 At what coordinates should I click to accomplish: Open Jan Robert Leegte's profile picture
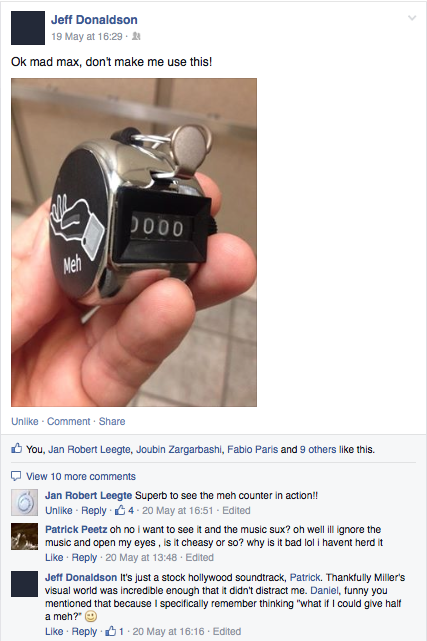point(25,502)
